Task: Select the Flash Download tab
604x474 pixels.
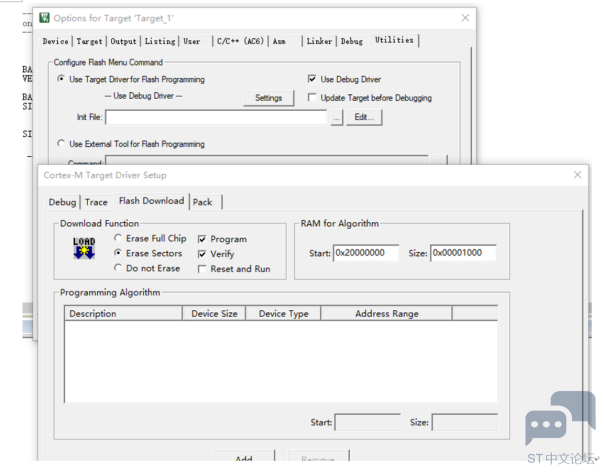Action: point(151,201)
